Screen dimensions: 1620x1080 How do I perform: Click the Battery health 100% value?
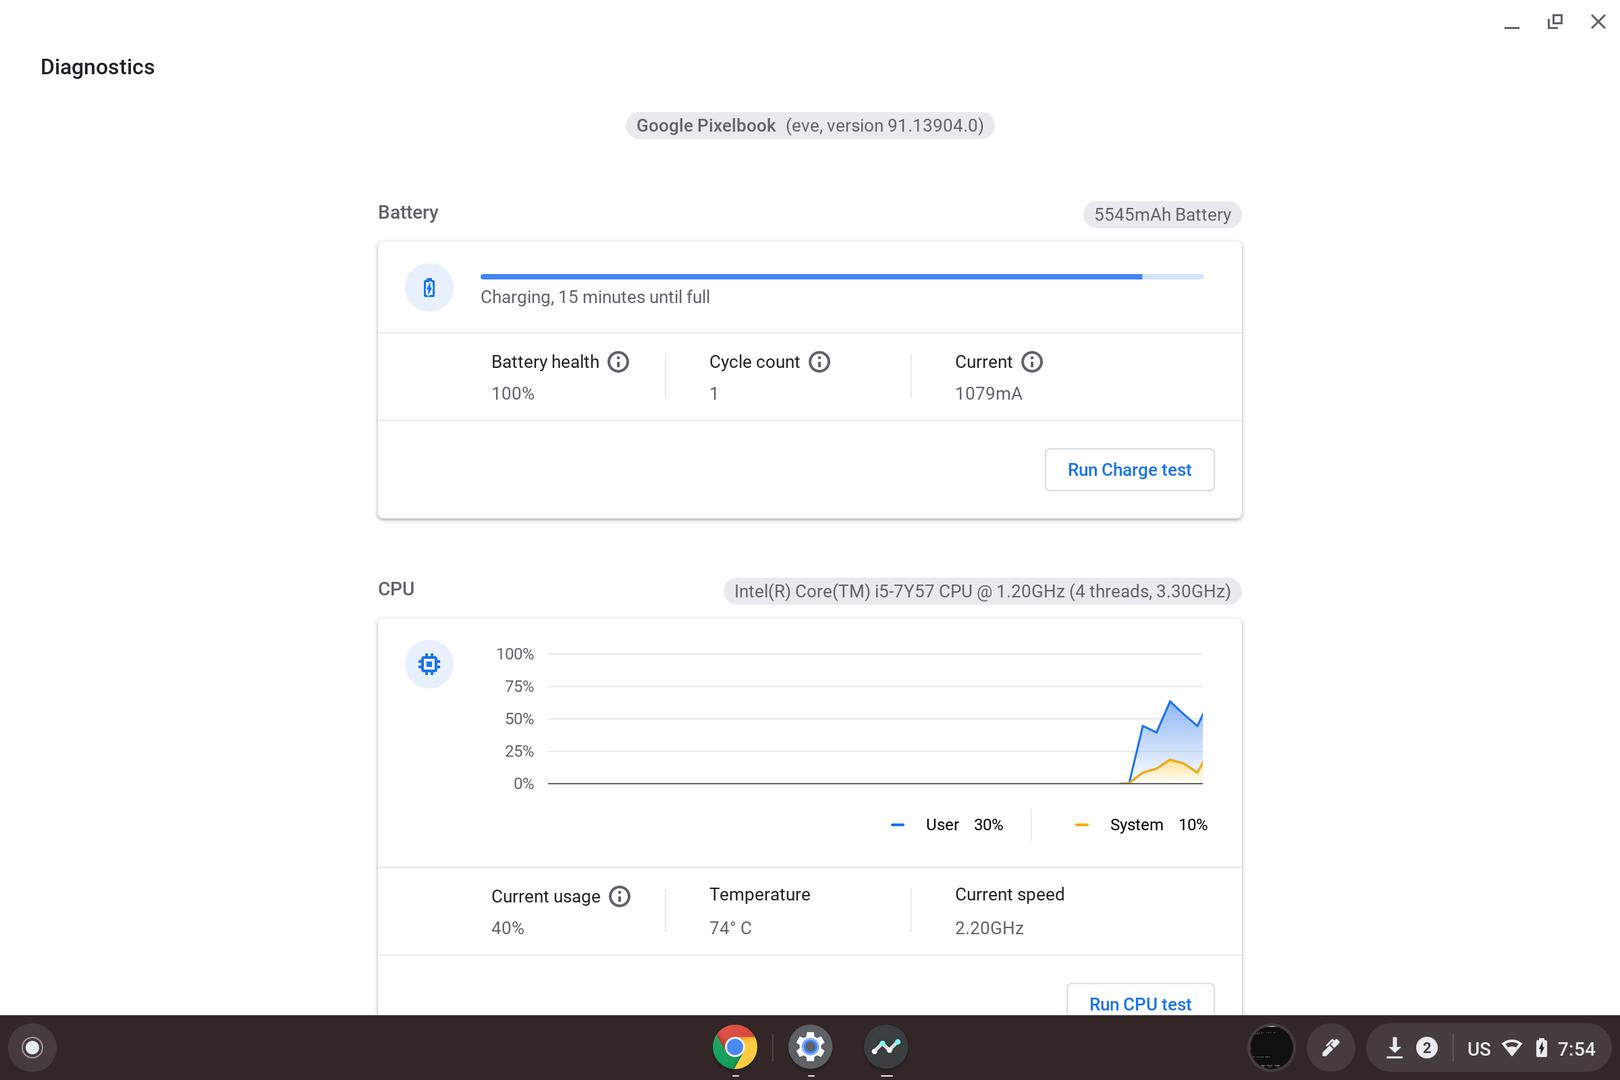point(513,394)
